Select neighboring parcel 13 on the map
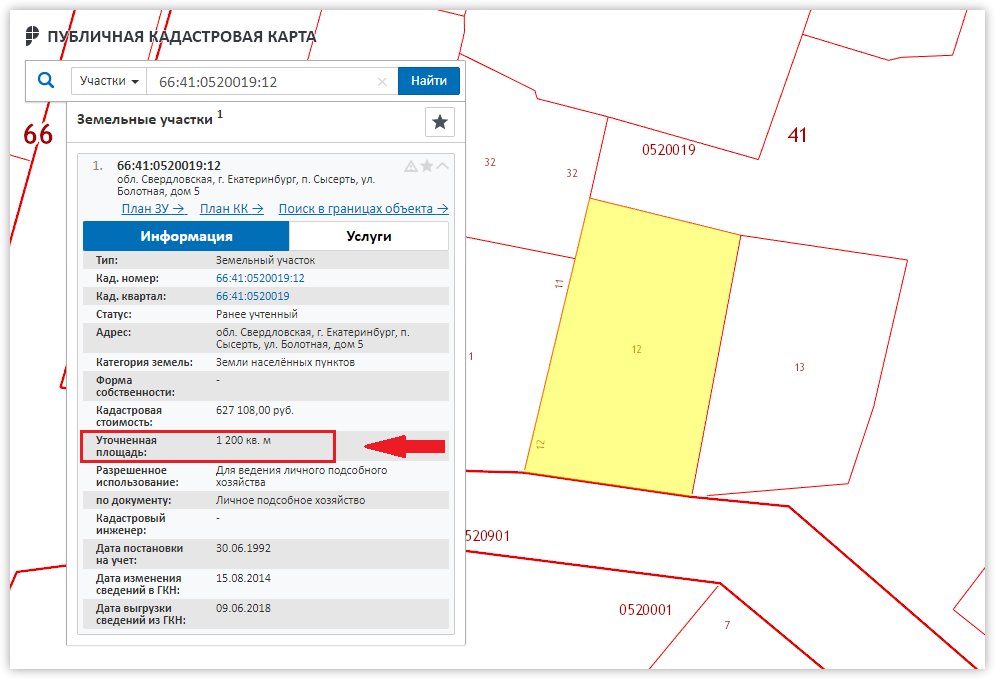 [x=800, y=367]
